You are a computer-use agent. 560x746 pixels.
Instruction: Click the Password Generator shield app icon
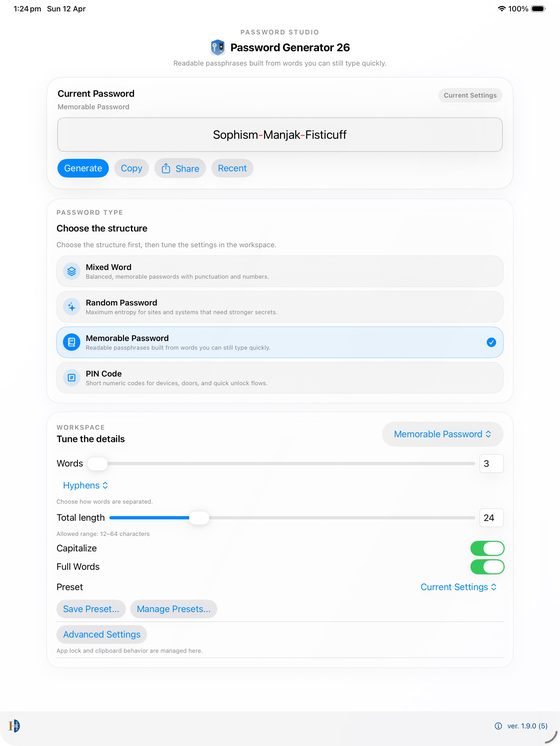(217, 47)
